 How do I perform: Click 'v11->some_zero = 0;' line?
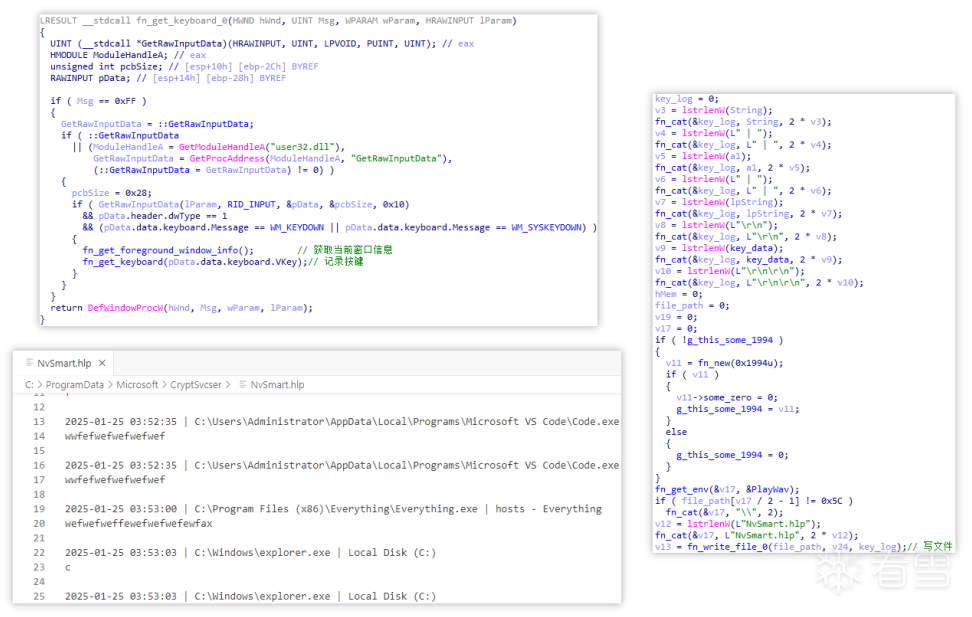(x=727, y=397)
